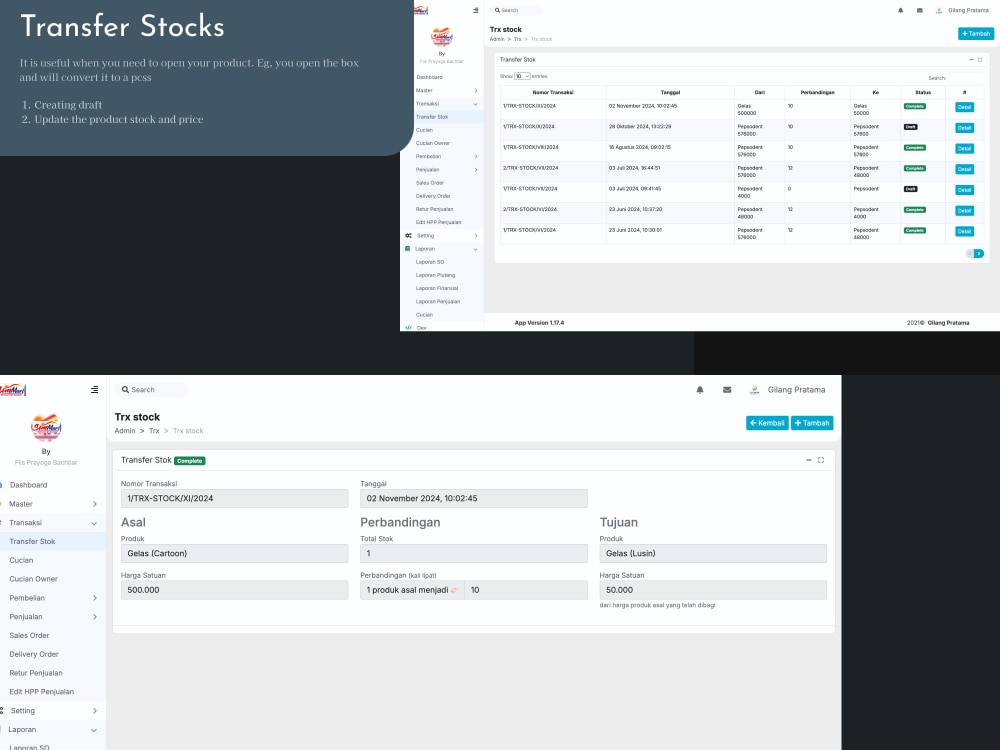Fullscreen the Transfer Stok table card
The width and height of the screenshot is (1000, 750).
click(x=980, y=59)
